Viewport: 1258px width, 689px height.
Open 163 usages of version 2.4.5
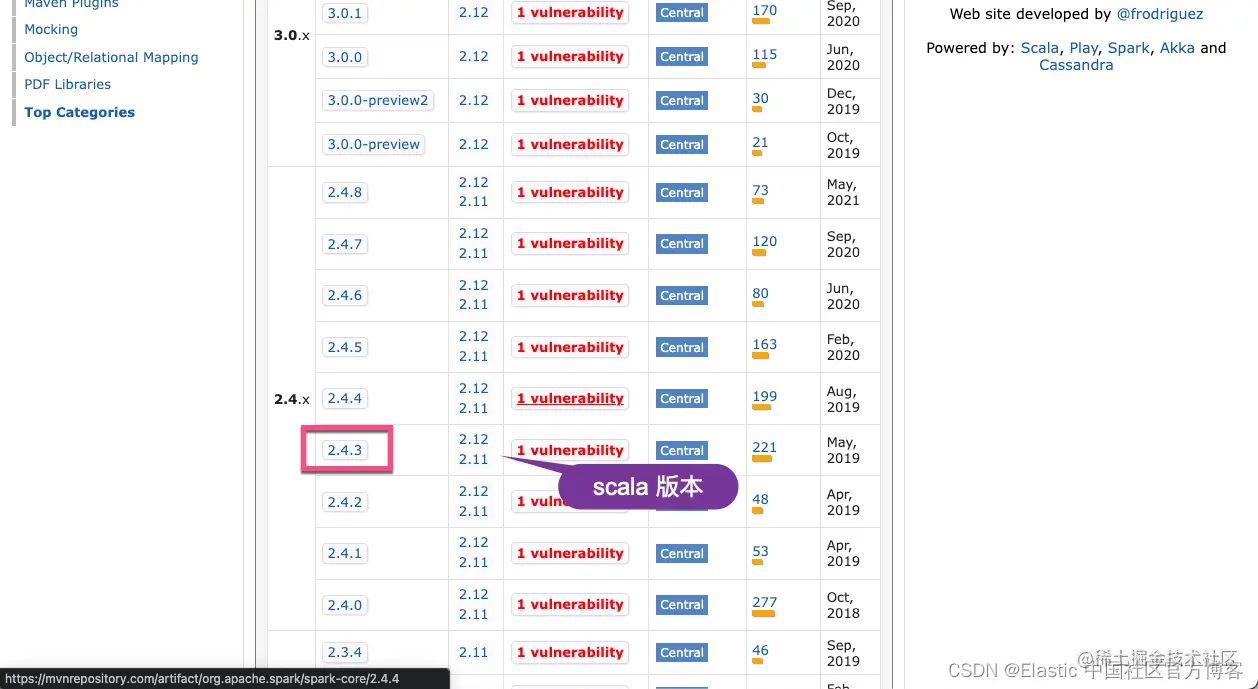(765, 345)
